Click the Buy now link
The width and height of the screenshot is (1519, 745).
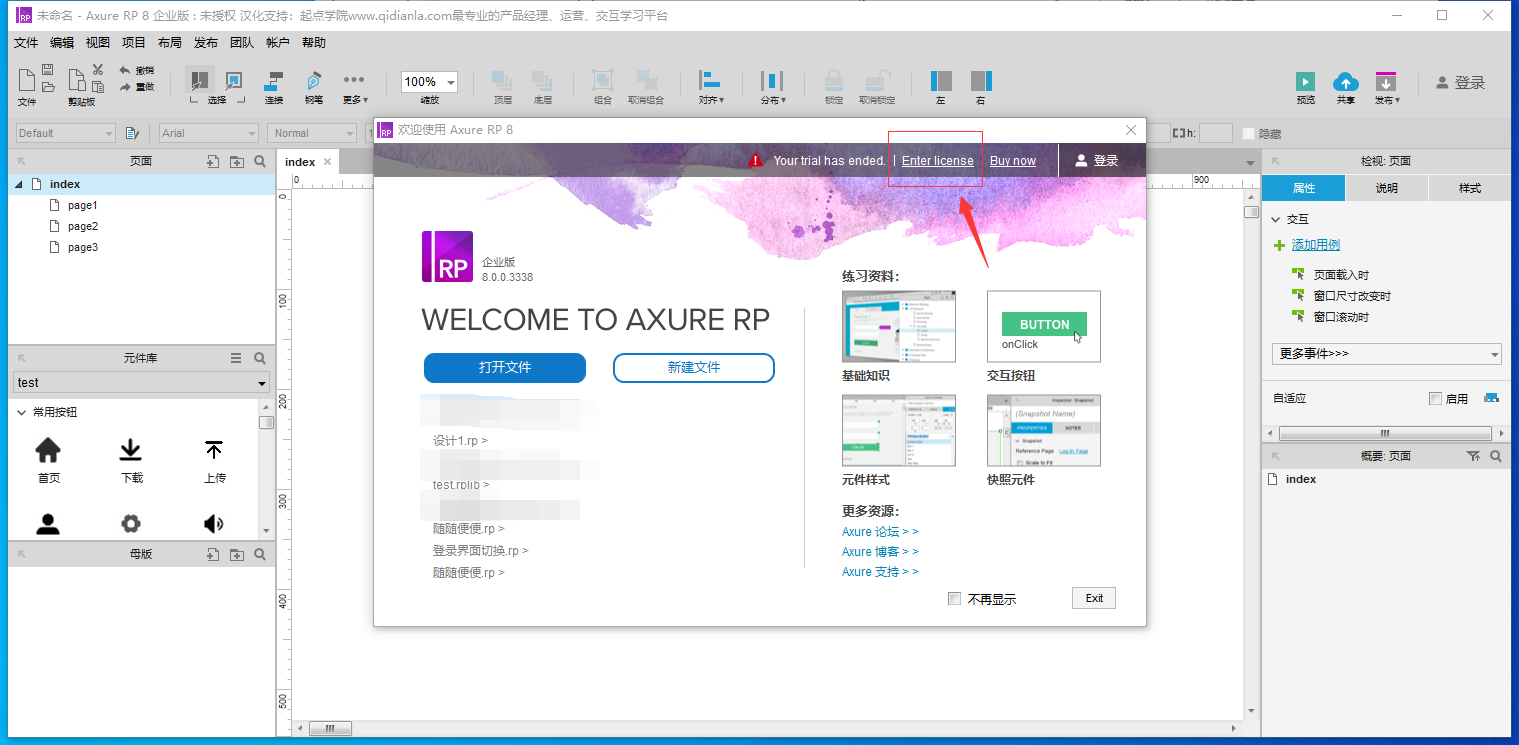(x=1013, y=161)
